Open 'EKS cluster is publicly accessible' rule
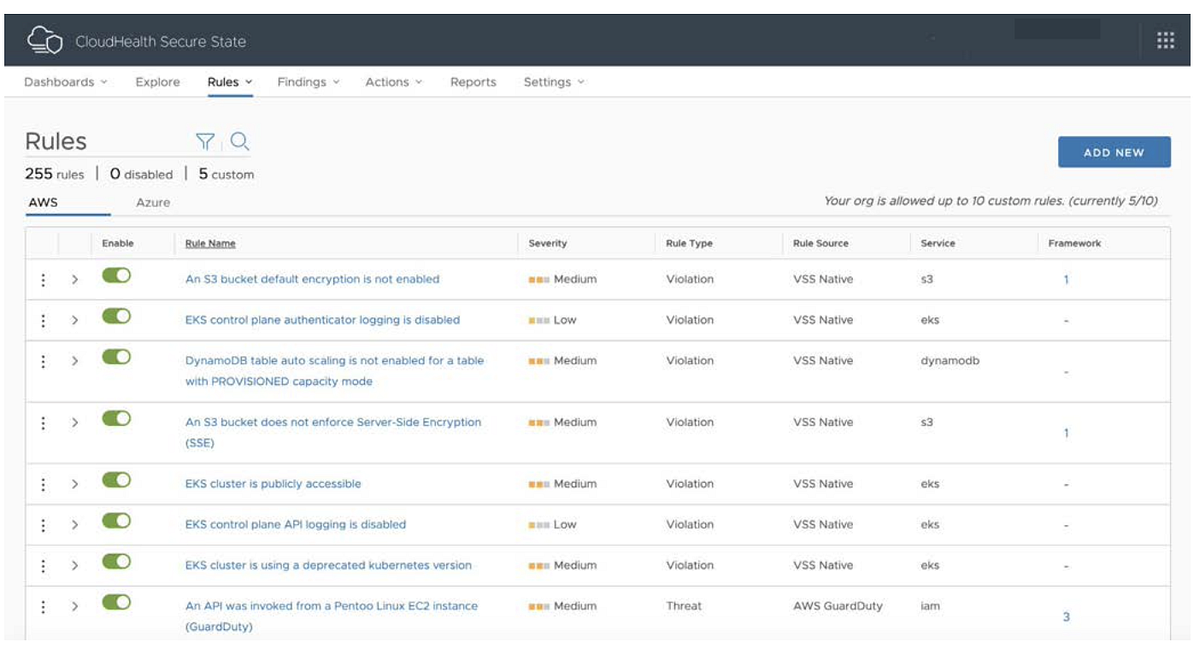Screen dimensions: 1200x655 (x=273, y=484)
